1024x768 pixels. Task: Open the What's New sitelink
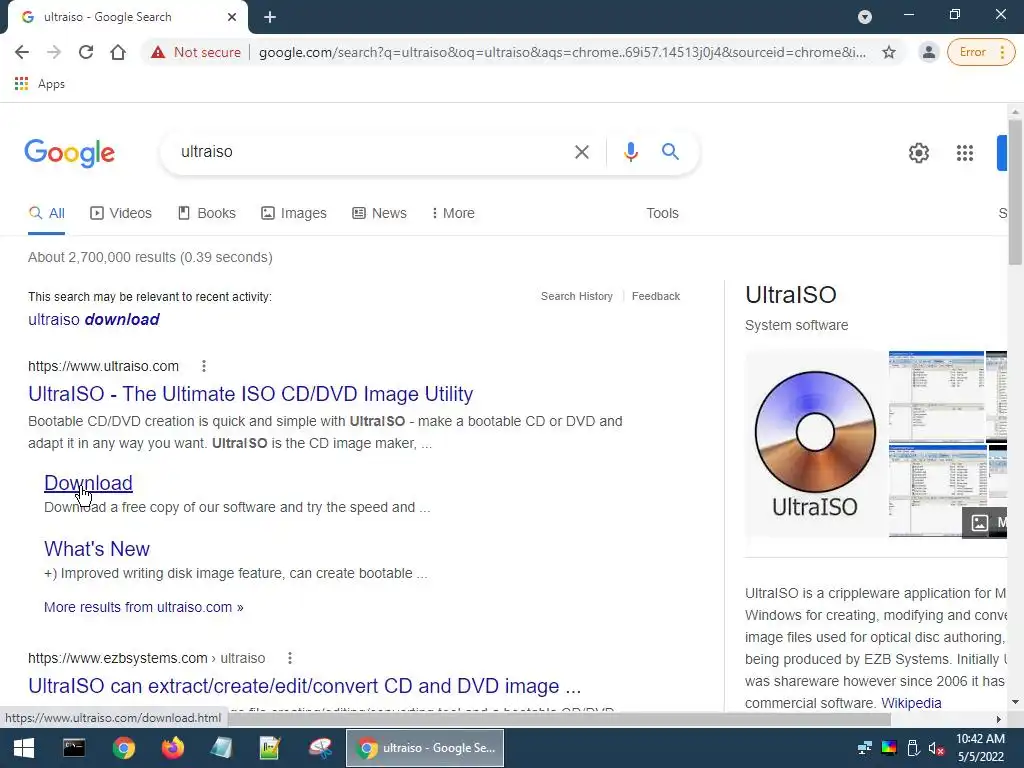pyautogui.click(x=97, y=549)
